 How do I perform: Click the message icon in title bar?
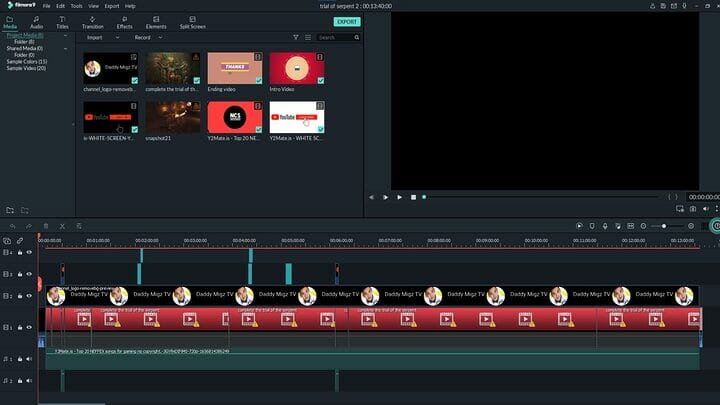(674, 6)
